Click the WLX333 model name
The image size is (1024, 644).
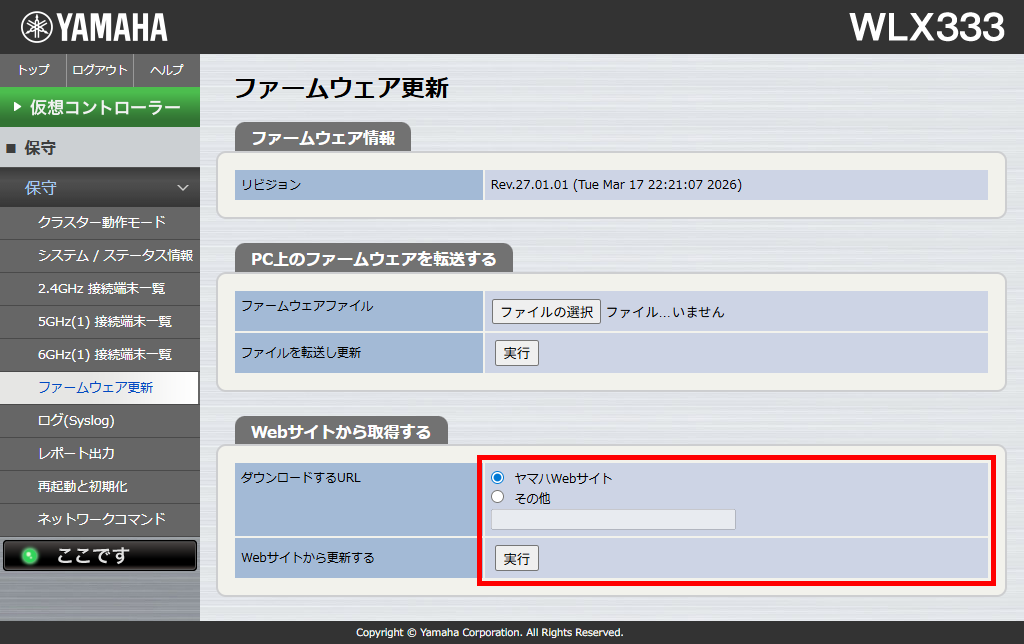(927, 27)
